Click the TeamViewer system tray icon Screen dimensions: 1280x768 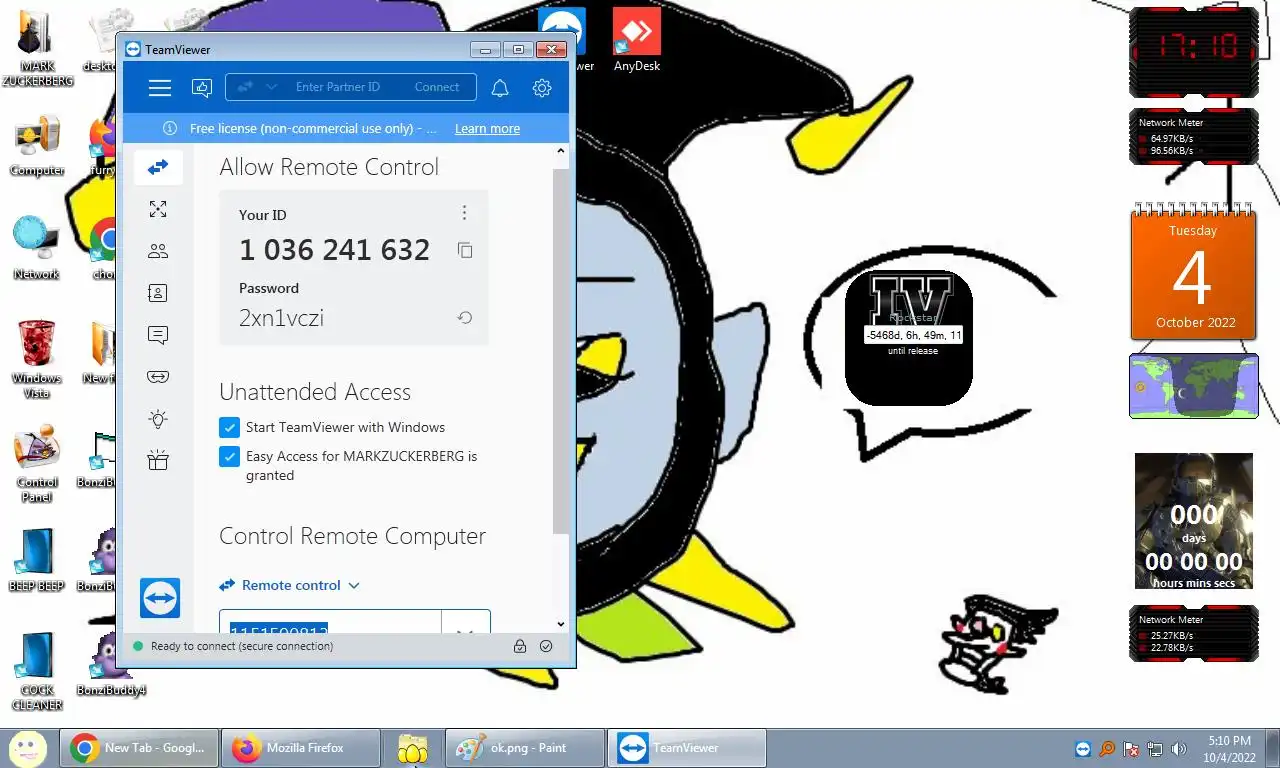tap(1083, 749)
